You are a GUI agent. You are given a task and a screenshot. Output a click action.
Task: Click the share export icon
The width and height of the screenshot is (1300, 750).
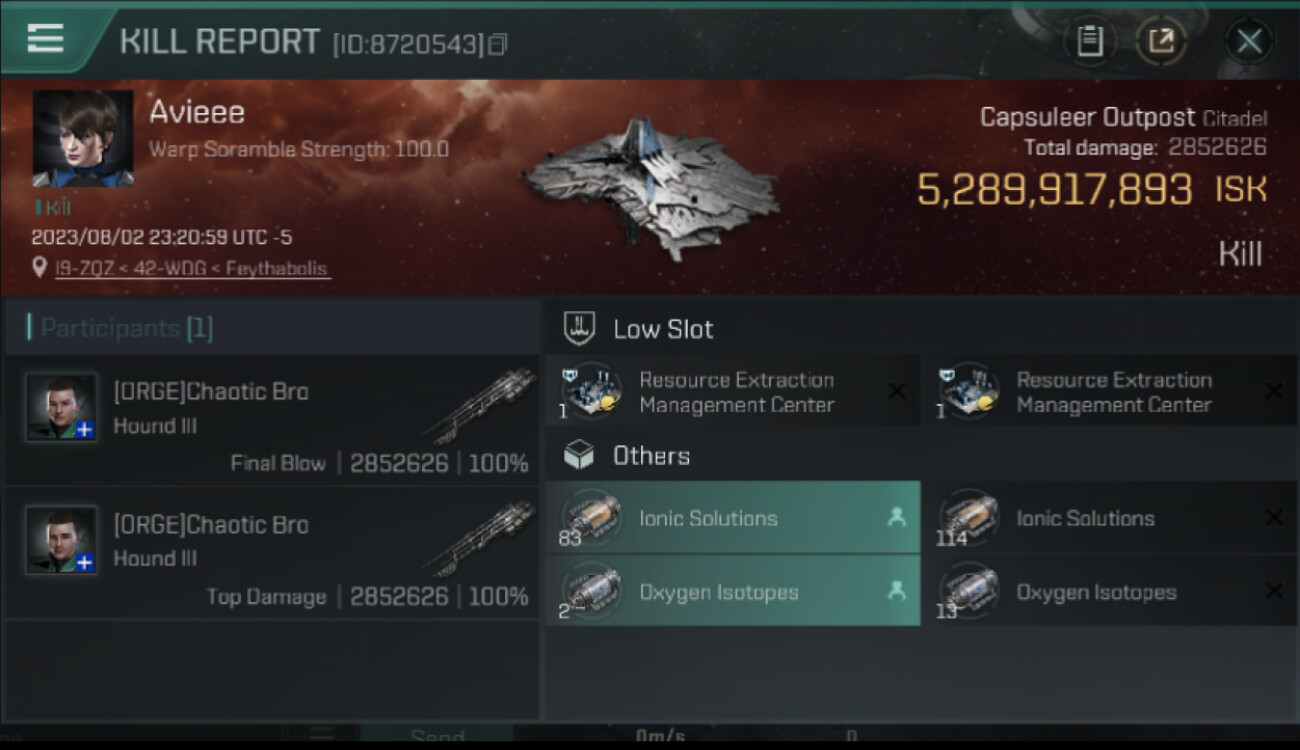click(1160, 41)
